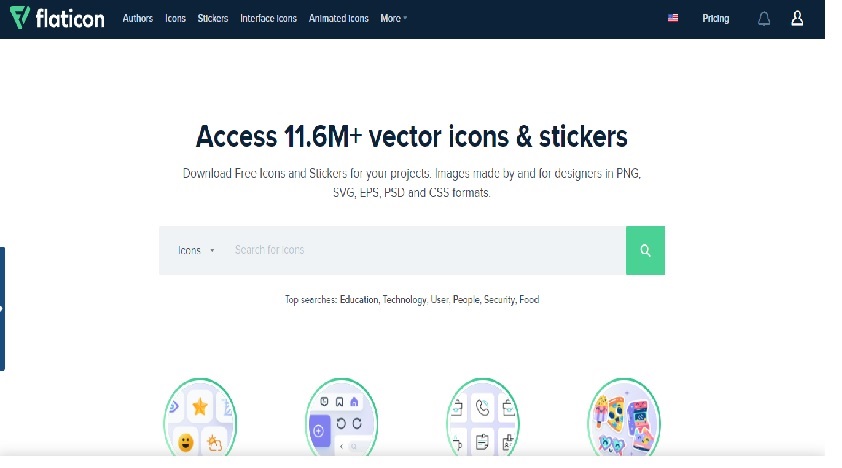Open Stickers in the top navigation
Screen dimensions: 842x468
[x=213, y=18]
